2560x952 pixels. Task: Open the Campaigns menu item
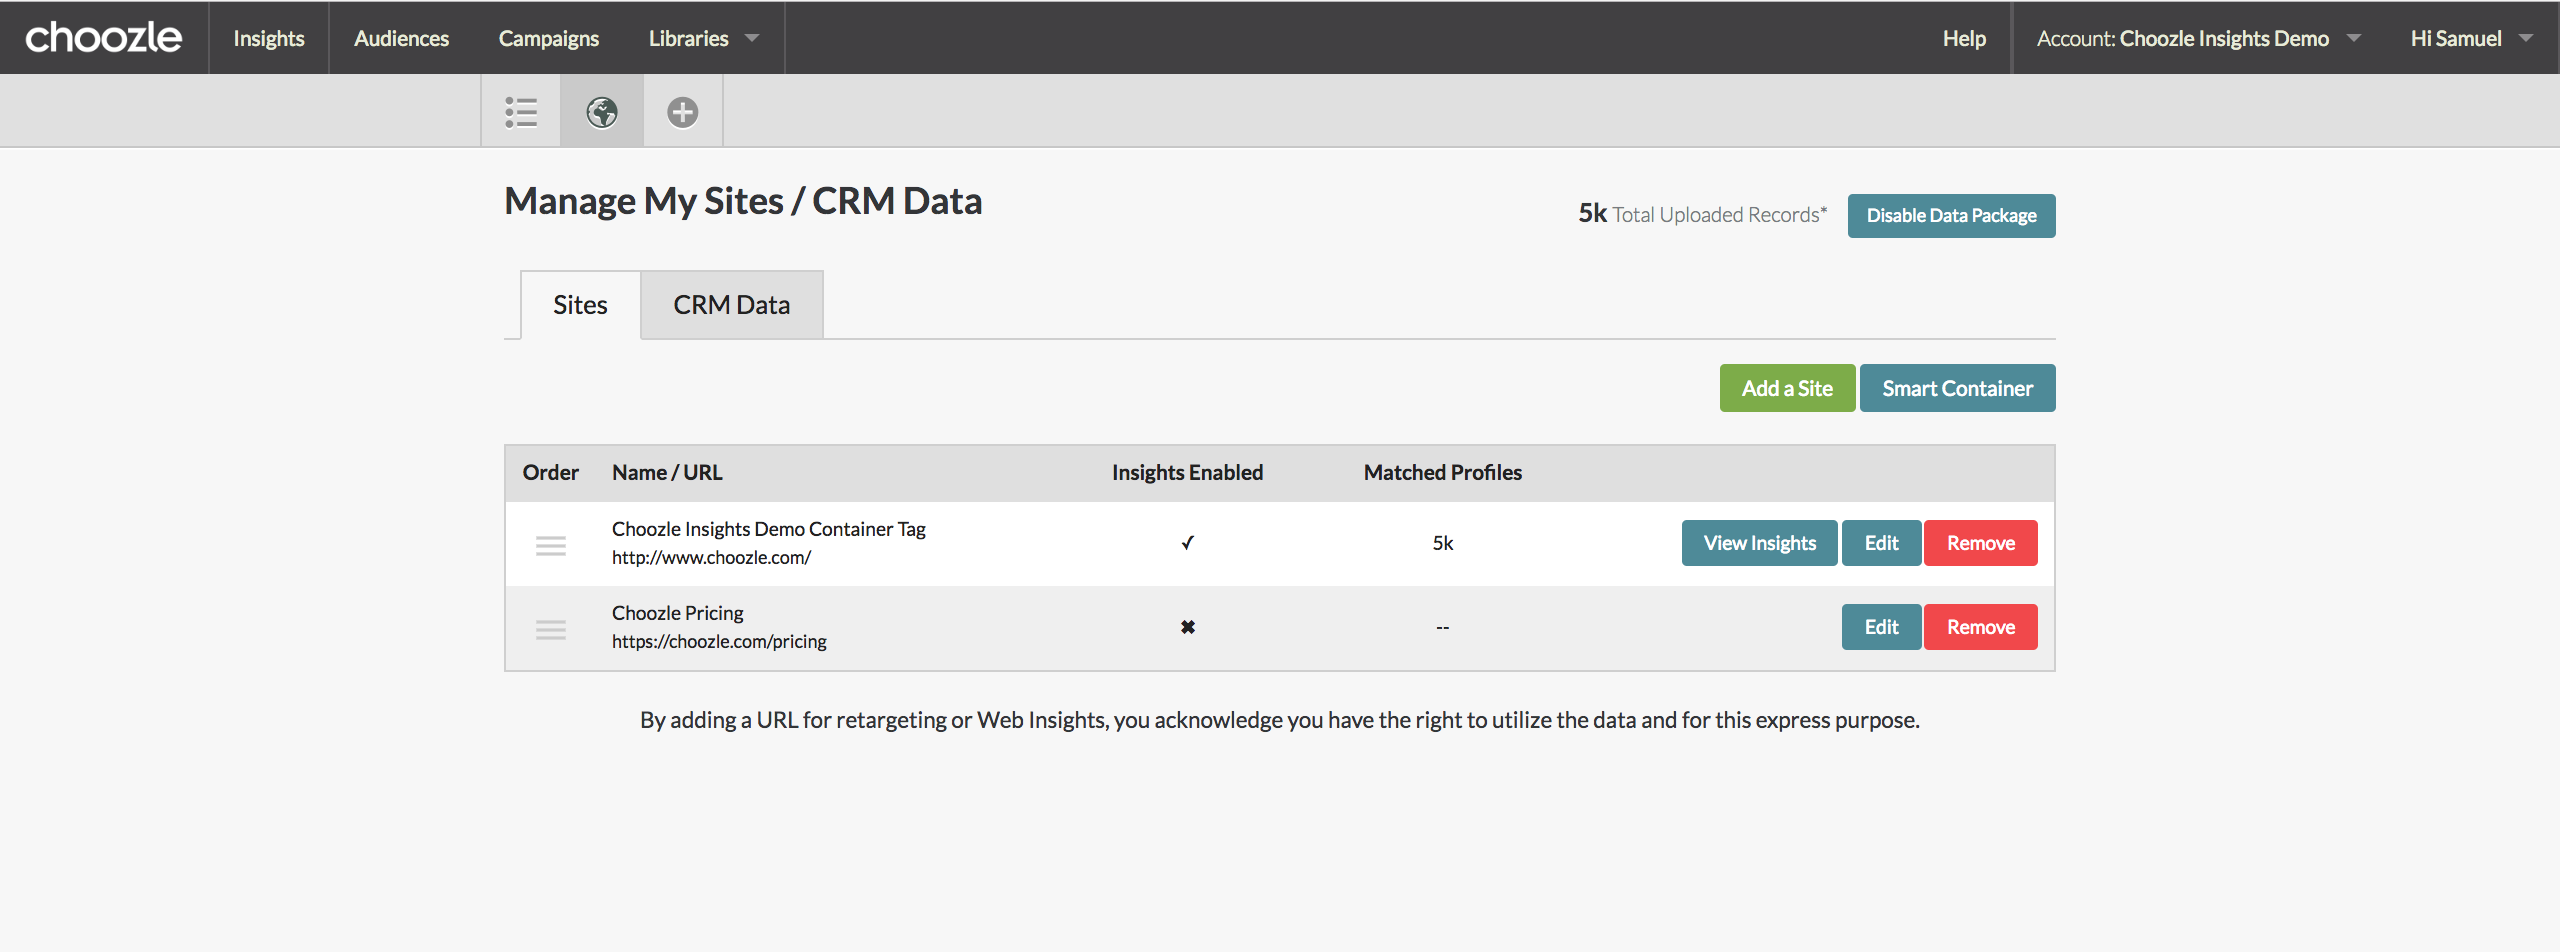[x=549, y=38]
